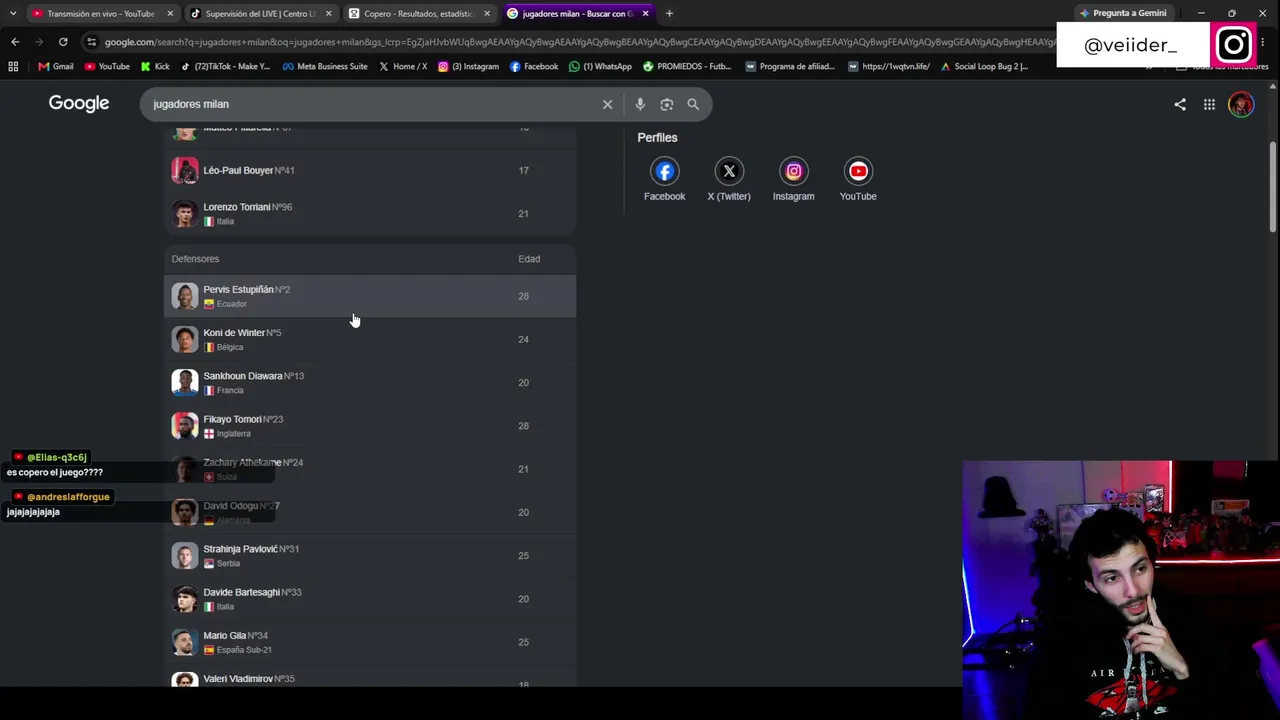Select player Sankhoun Diawara Nº13

[x=370, y=382]
